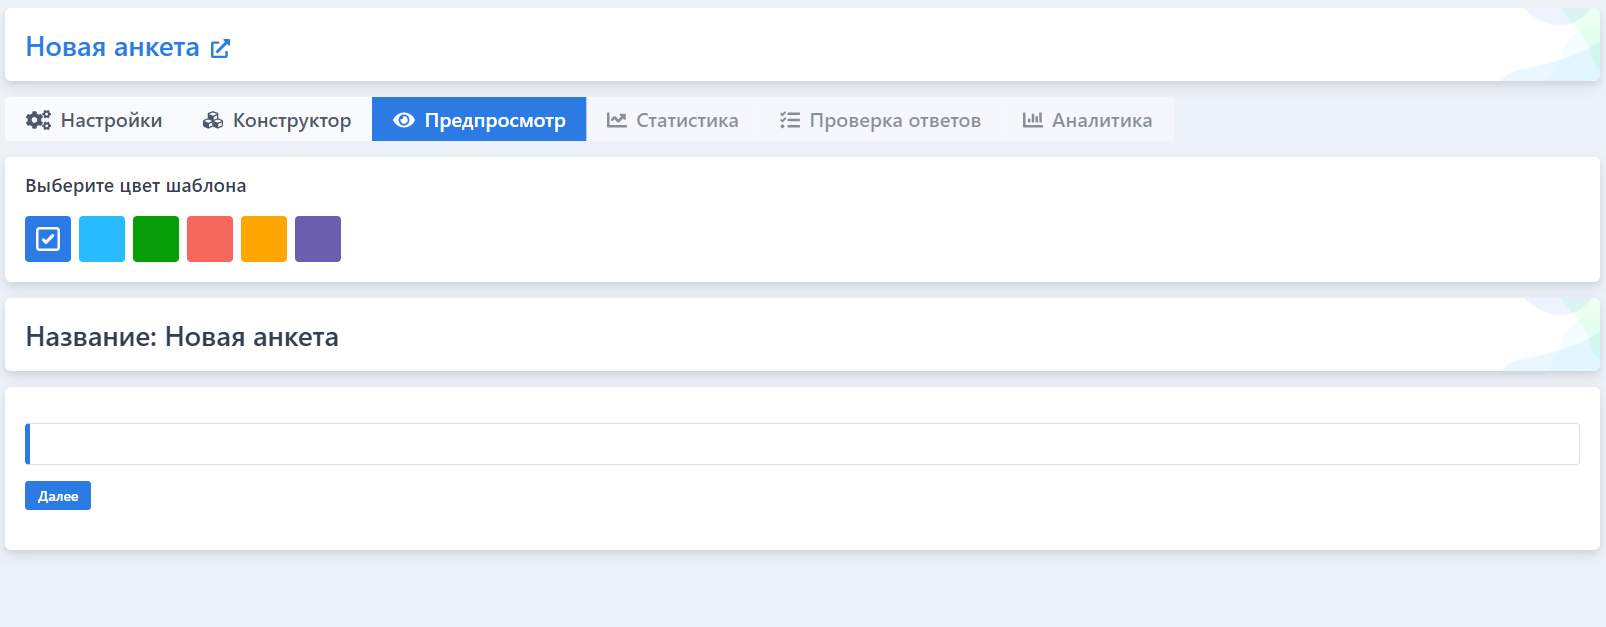Choose the green template color
This screenshot has width=1606, height=627.
tap(156, 239)
